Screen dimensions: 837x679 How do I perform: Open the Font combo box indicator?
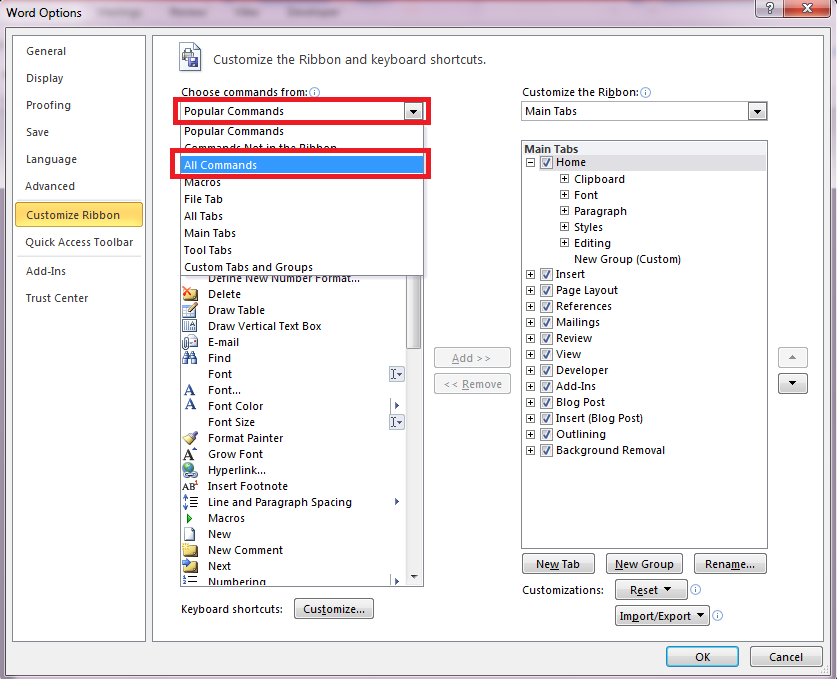(x=396, y=374)
